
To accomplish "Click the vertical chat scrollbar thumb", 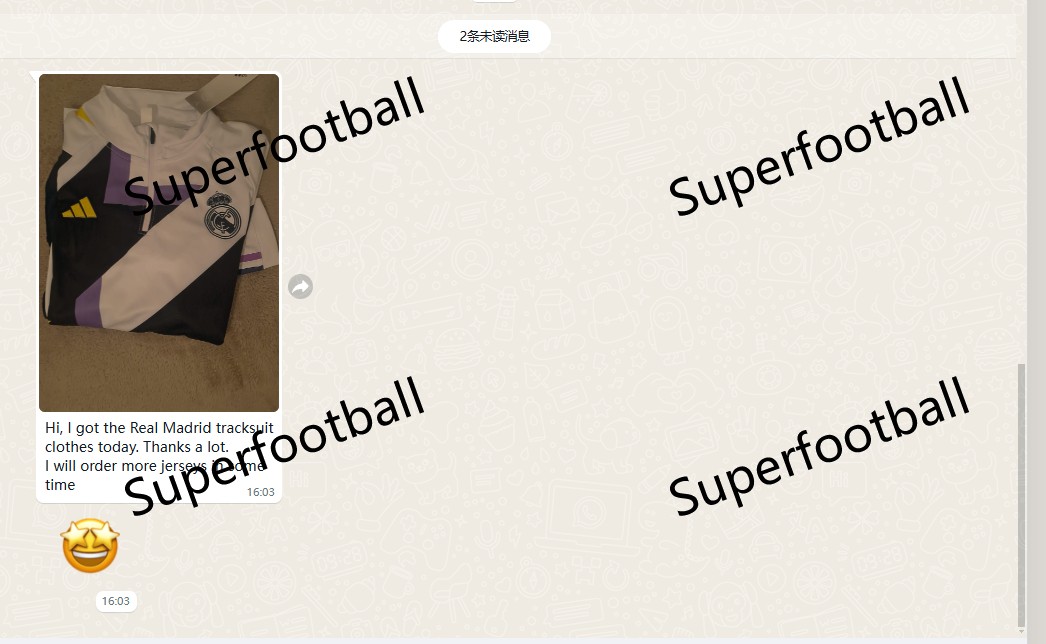I will pyautogui.click(x=1021, y=495).
